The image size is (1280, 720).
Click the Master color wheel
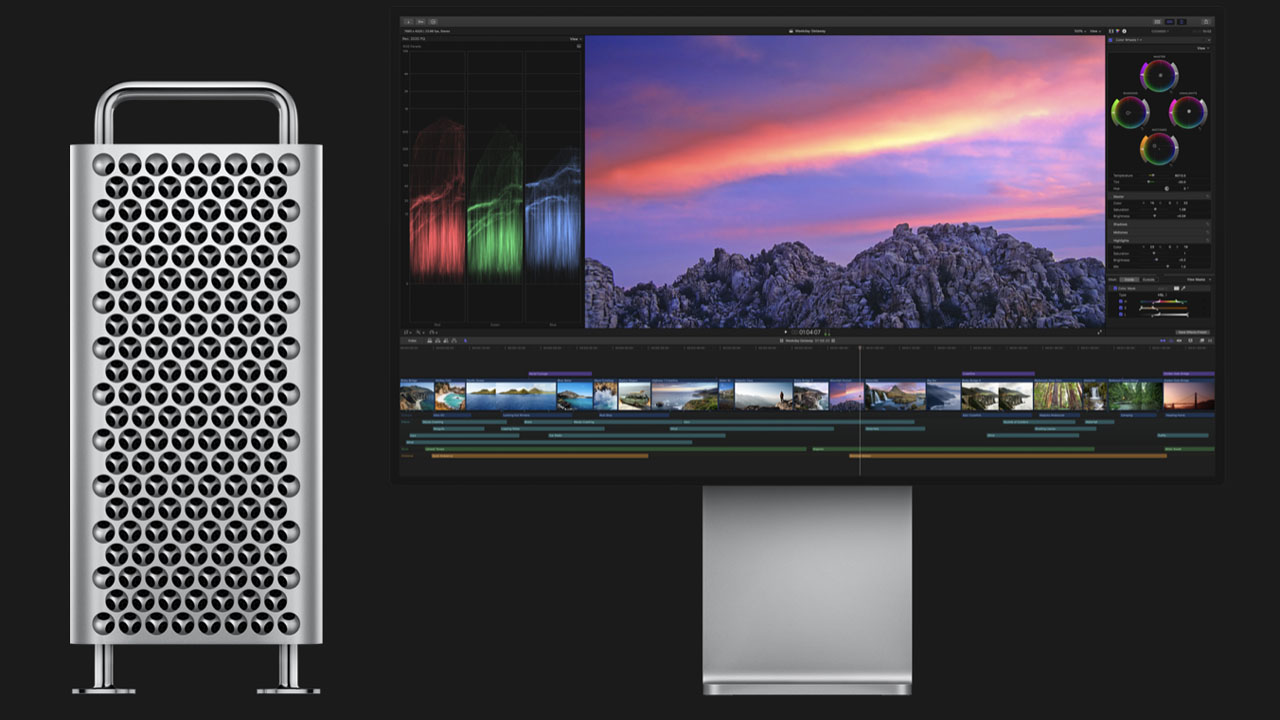click(x=1158, y=75)
